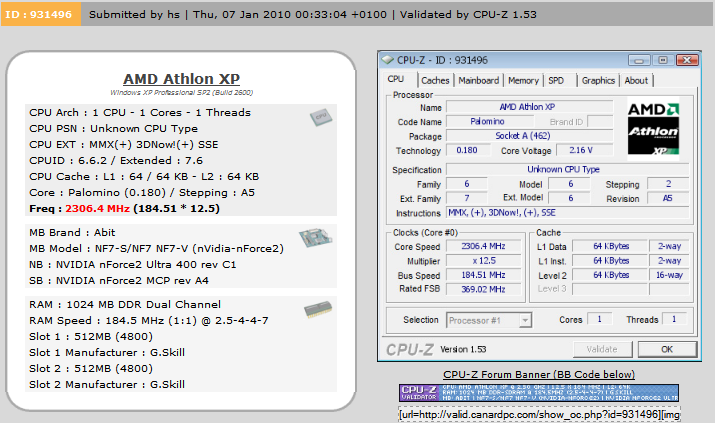Viewport: 715px width, 423px height.
Task: Click the CPU-Z Forum Banner link
Action: pos(539,375)
